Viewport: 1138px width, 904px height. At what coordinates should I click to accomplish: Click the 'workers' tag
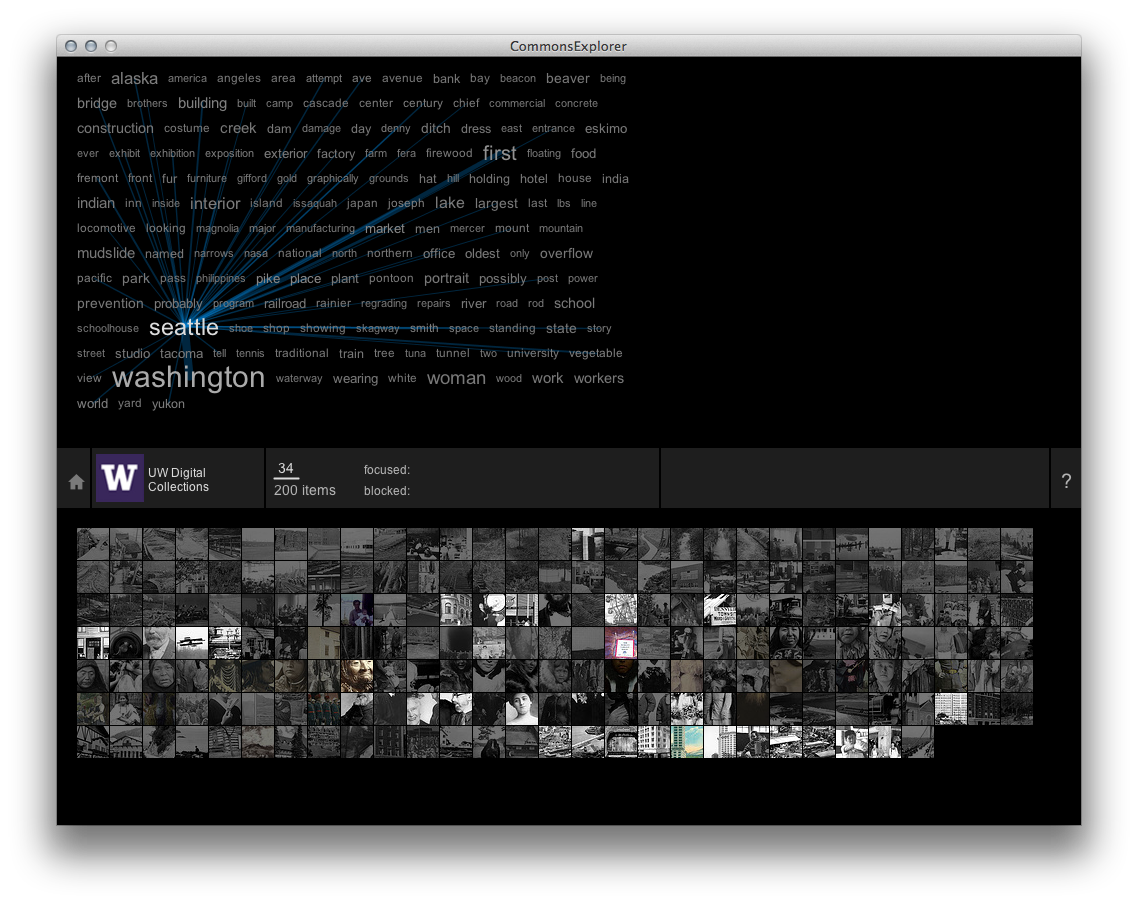click(599, 378)
